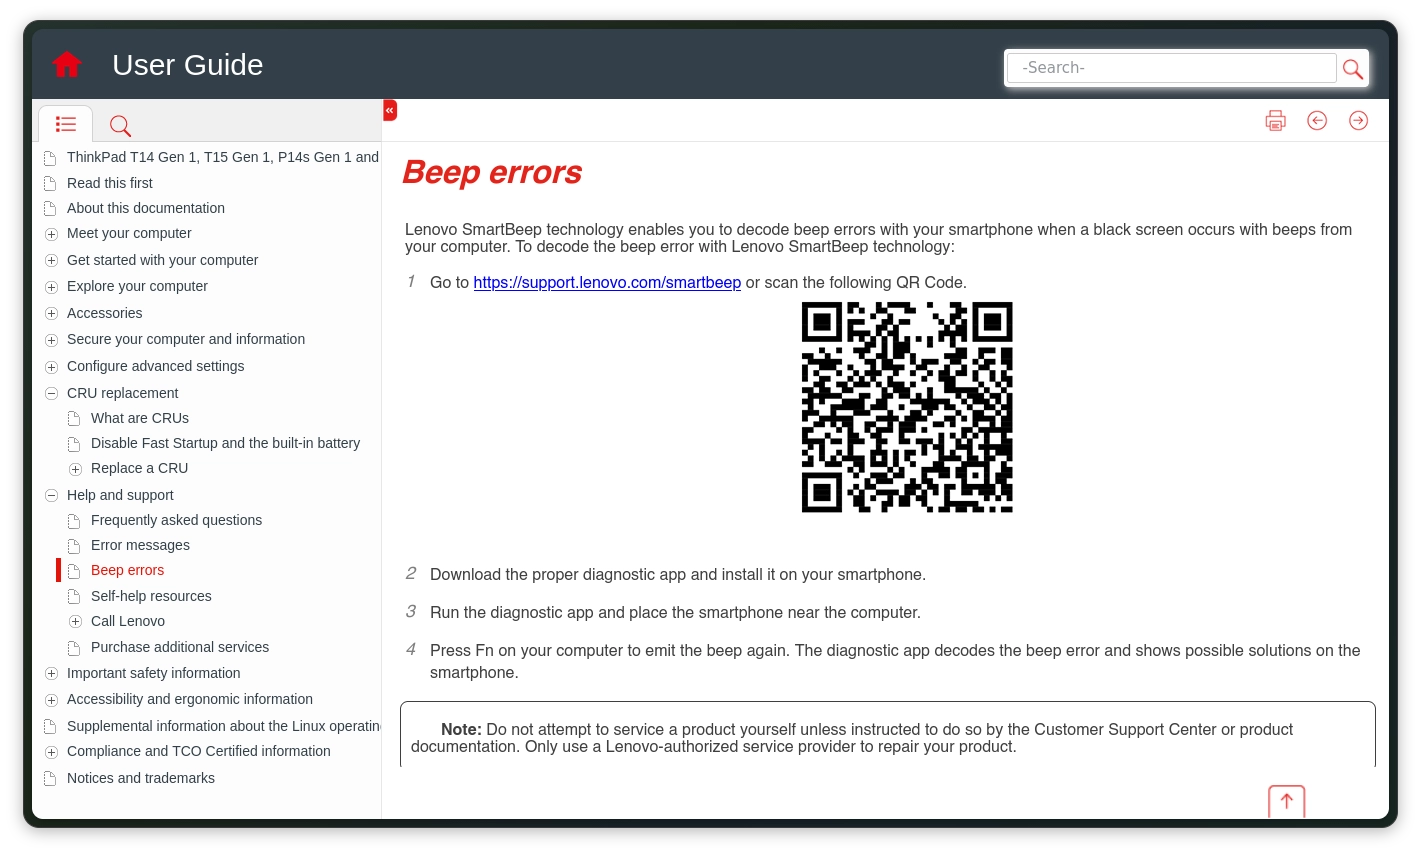Click the Explore your computer label
Image resolution: width=1421 pixels, height=854 pixels.
[137, 286]
